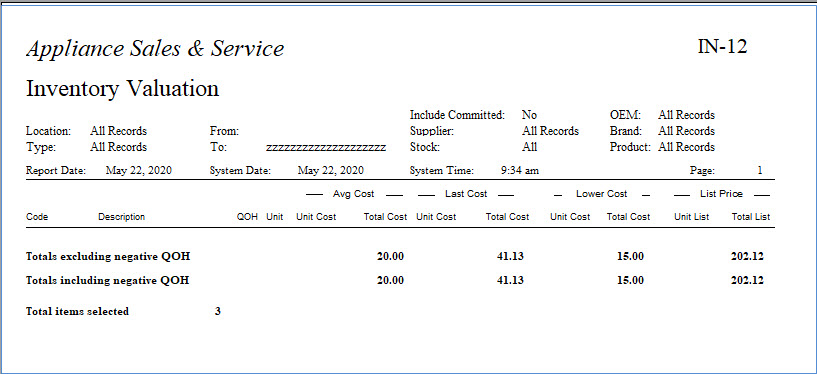Select the page number '1'
This screenshot has width=817, height=374.
(760, 170)
